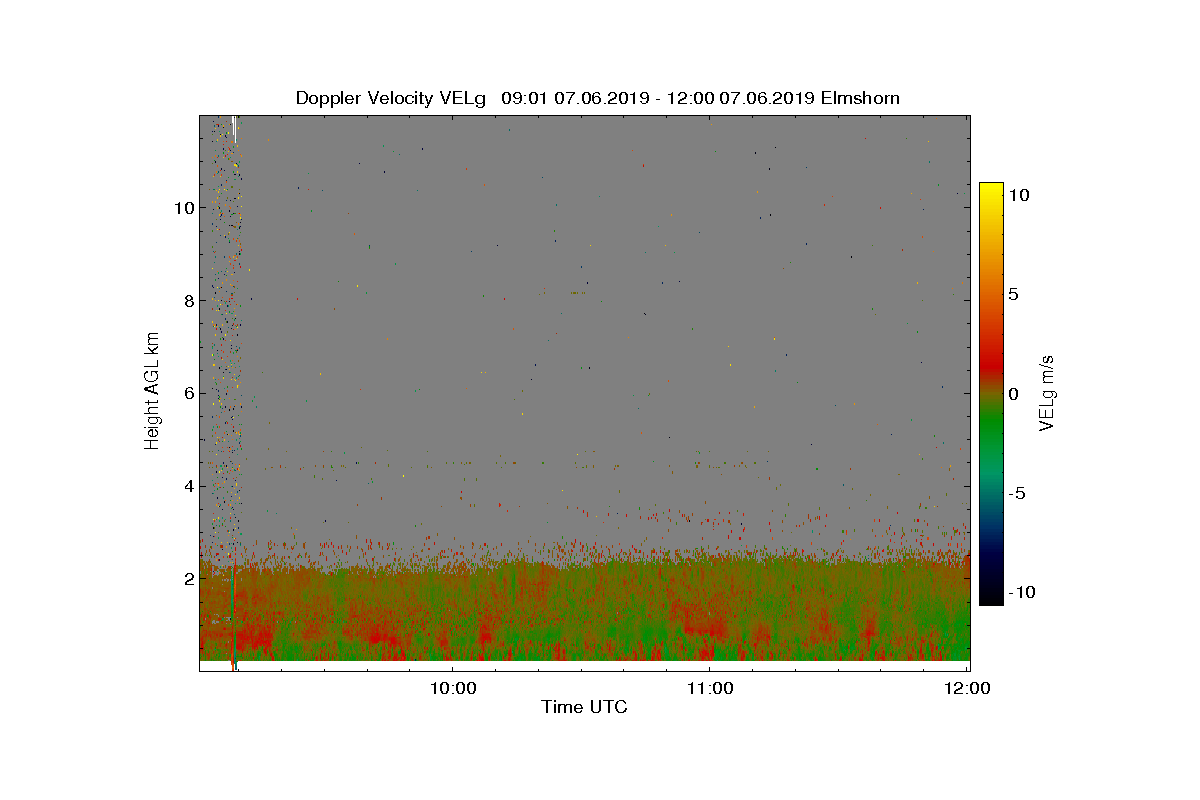Click the height axis tick label "10"

click(183, 208)
